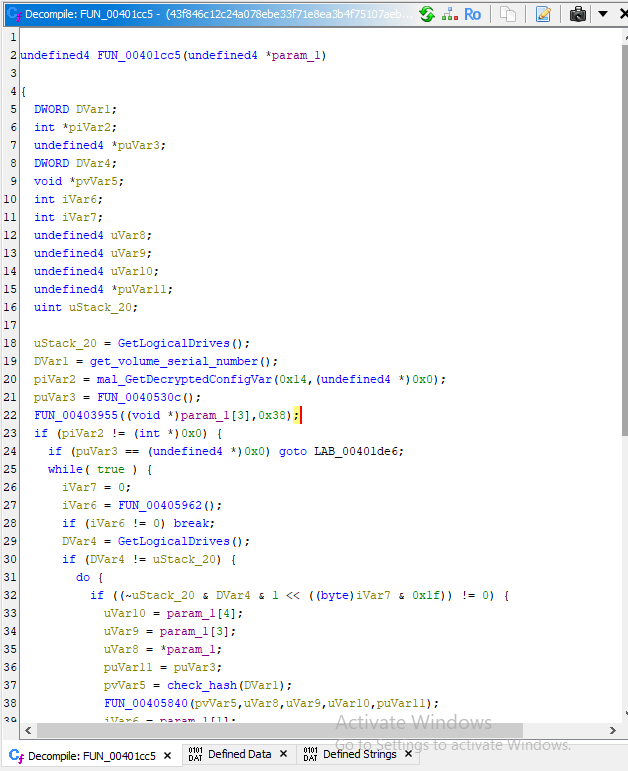Click GetLogicalDrives call on line 29
Viewport: 628px width, 771px height.
click(x=174, y=541)
